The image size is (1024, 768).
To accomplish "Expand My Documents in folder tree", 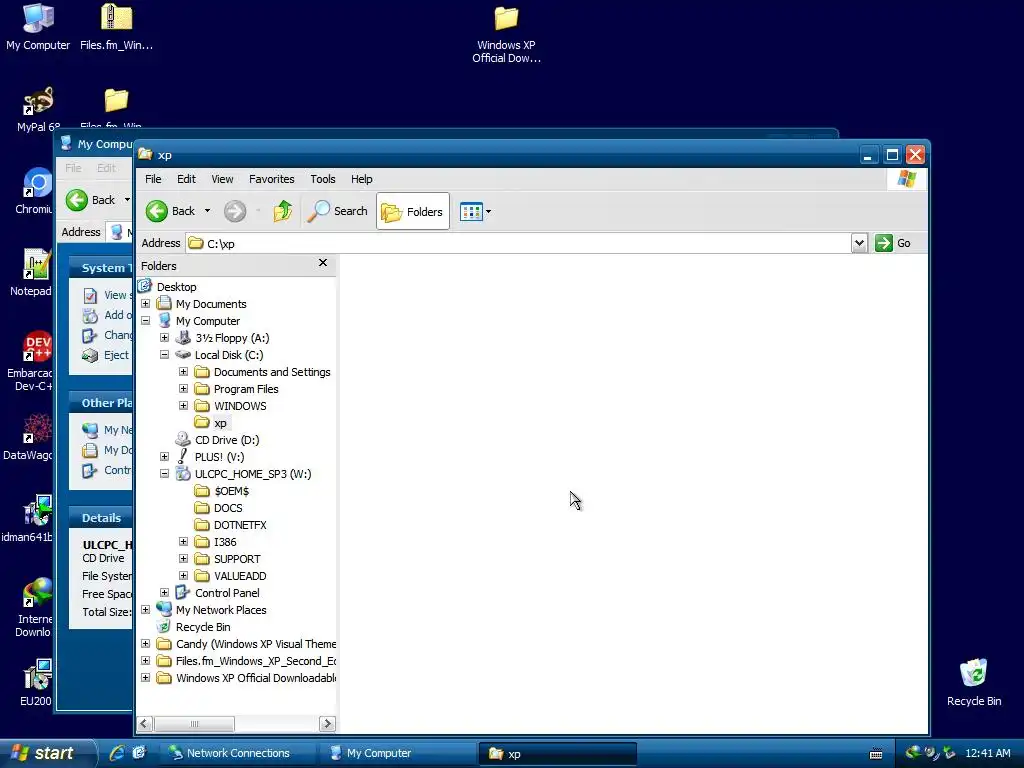I will (x=146, y=304).
